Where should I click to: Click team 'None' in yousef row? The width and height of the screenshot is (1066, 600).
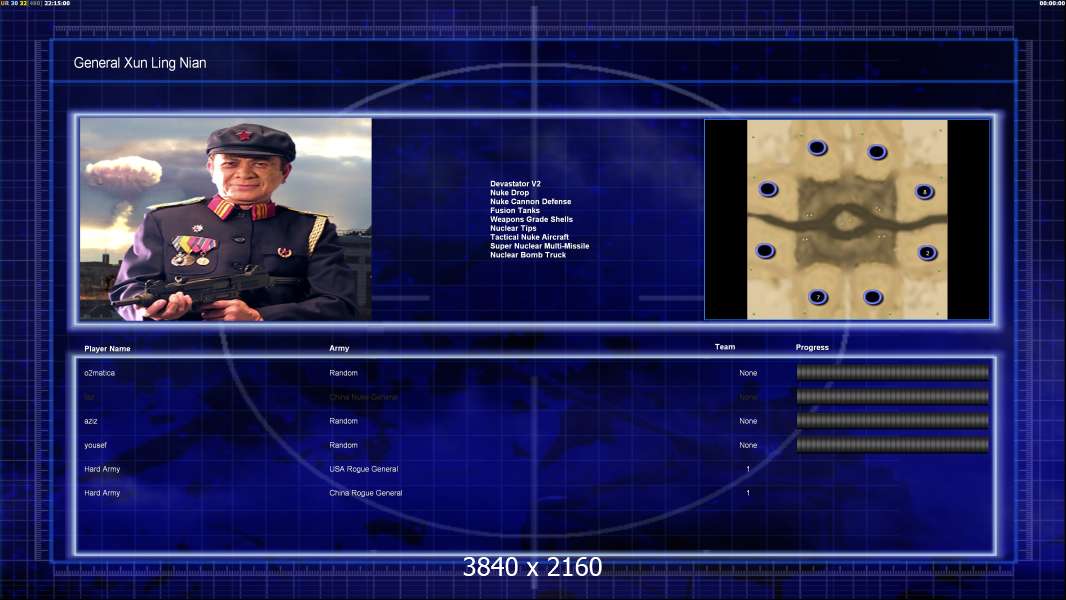pos(748,445)
